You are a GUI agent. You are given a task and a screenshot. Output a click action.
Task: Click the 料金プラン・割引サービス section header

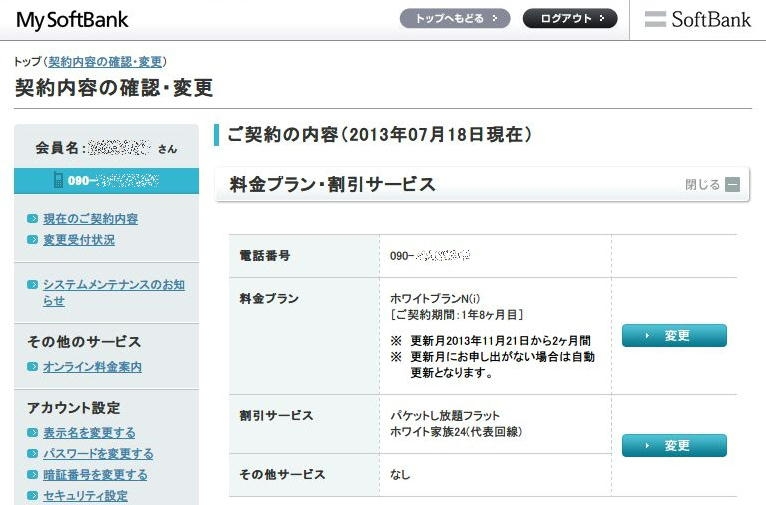482,185
